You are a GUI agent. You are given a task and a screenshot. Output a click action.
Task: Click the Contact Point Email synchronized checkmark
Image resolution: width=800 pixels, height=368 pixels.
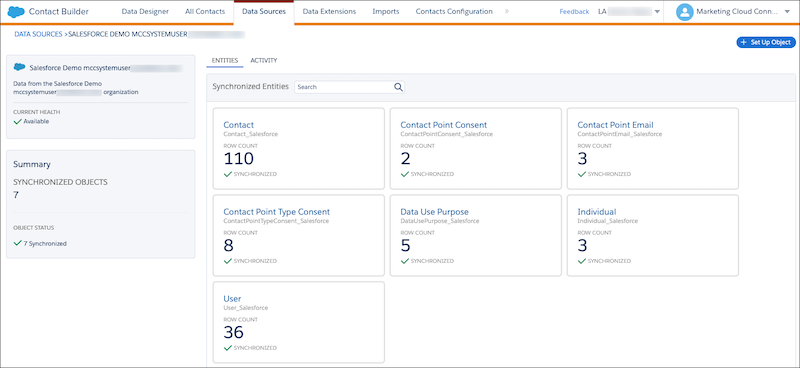tap(582, 174)
